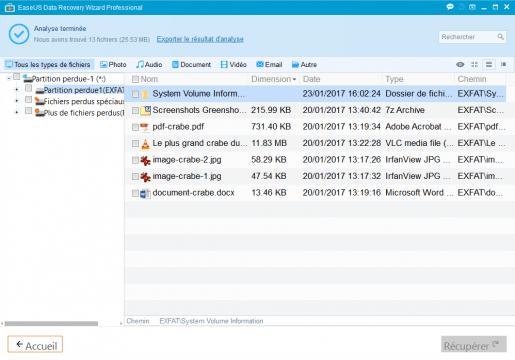Click the Récupérer button

474,344
